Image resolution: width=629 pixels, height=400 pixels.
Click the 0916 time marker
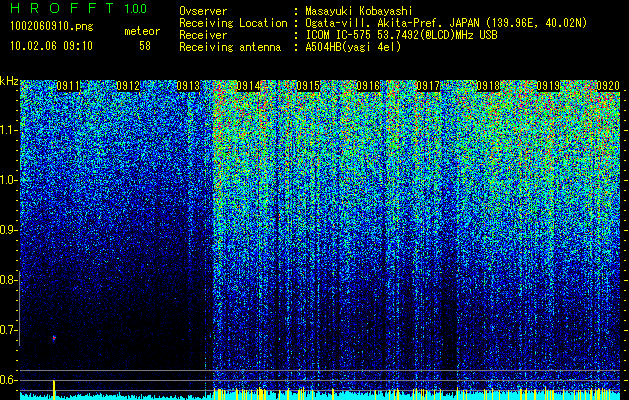click(x=368, y=85)
